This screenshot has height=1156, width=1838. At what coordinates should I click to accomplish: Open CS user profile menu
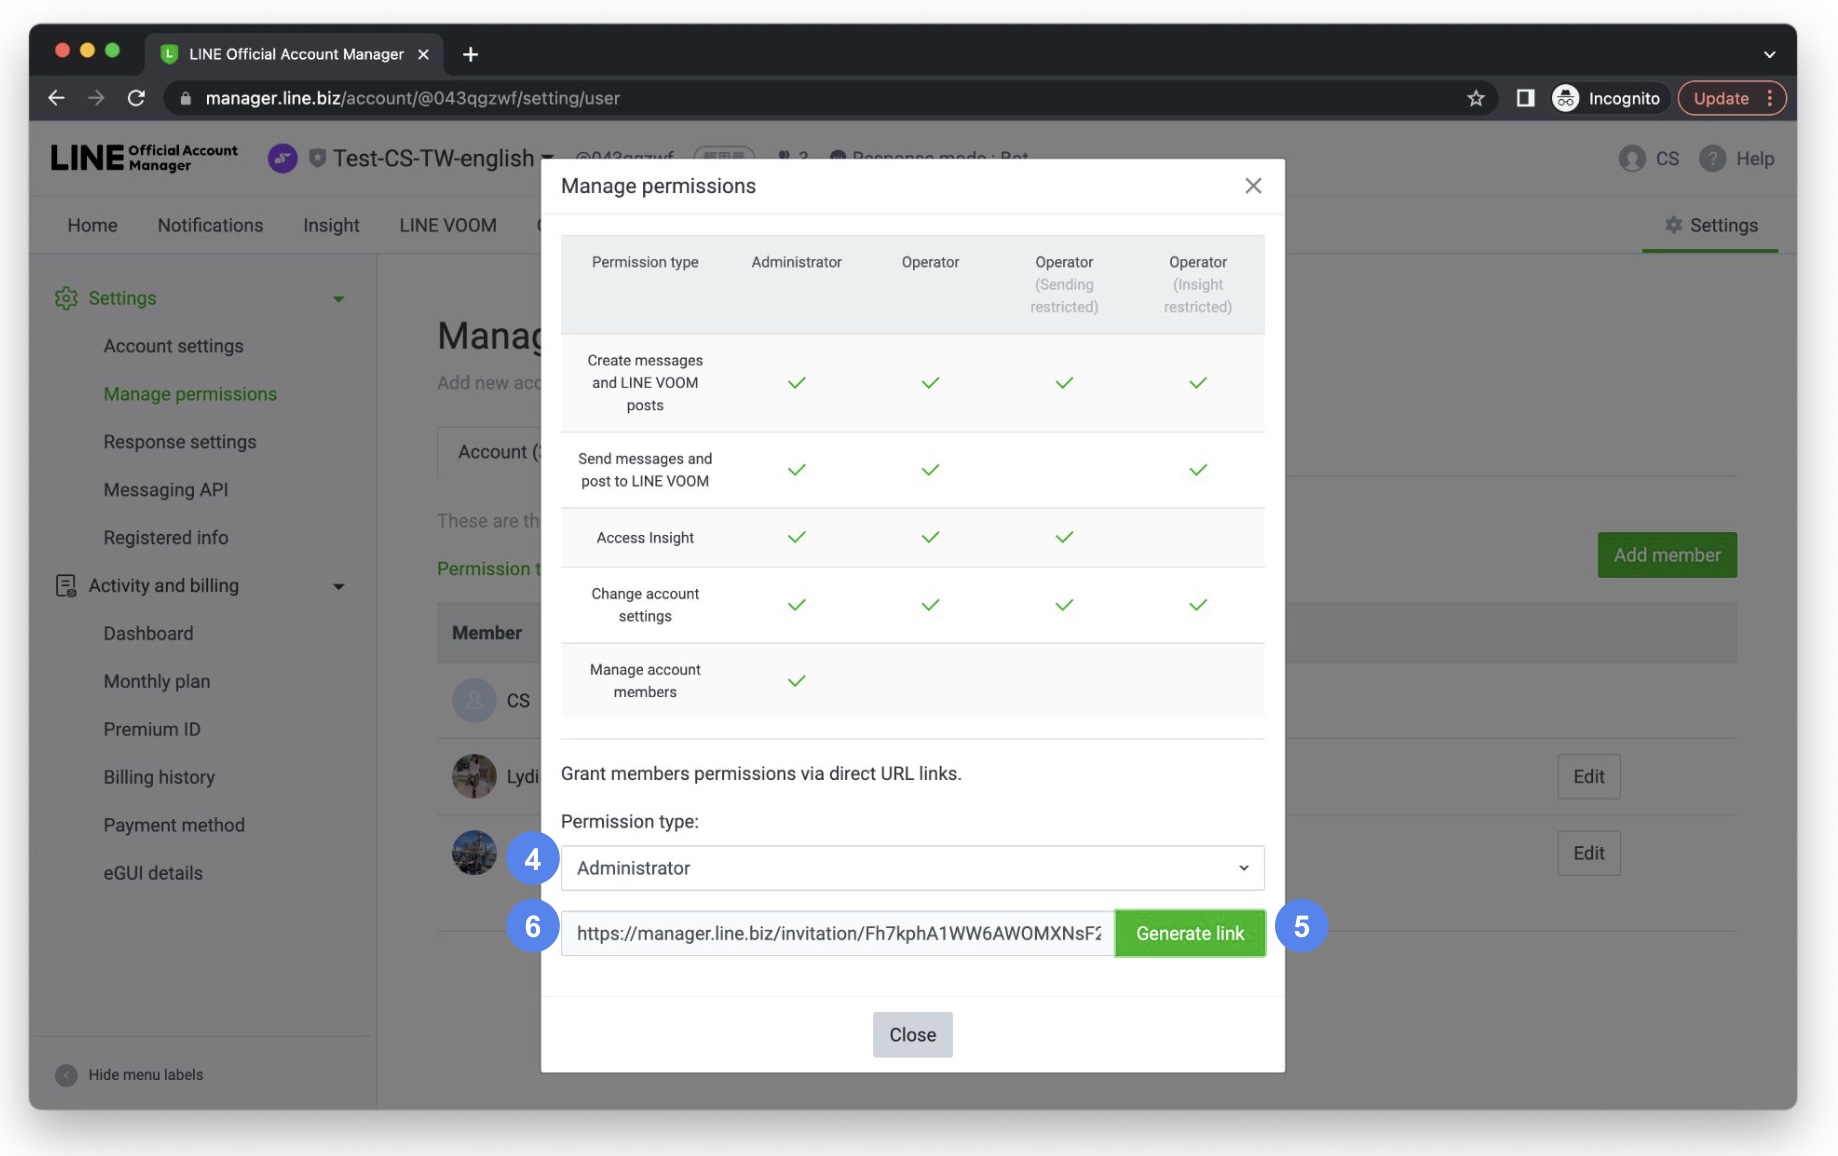[1649, 158]
